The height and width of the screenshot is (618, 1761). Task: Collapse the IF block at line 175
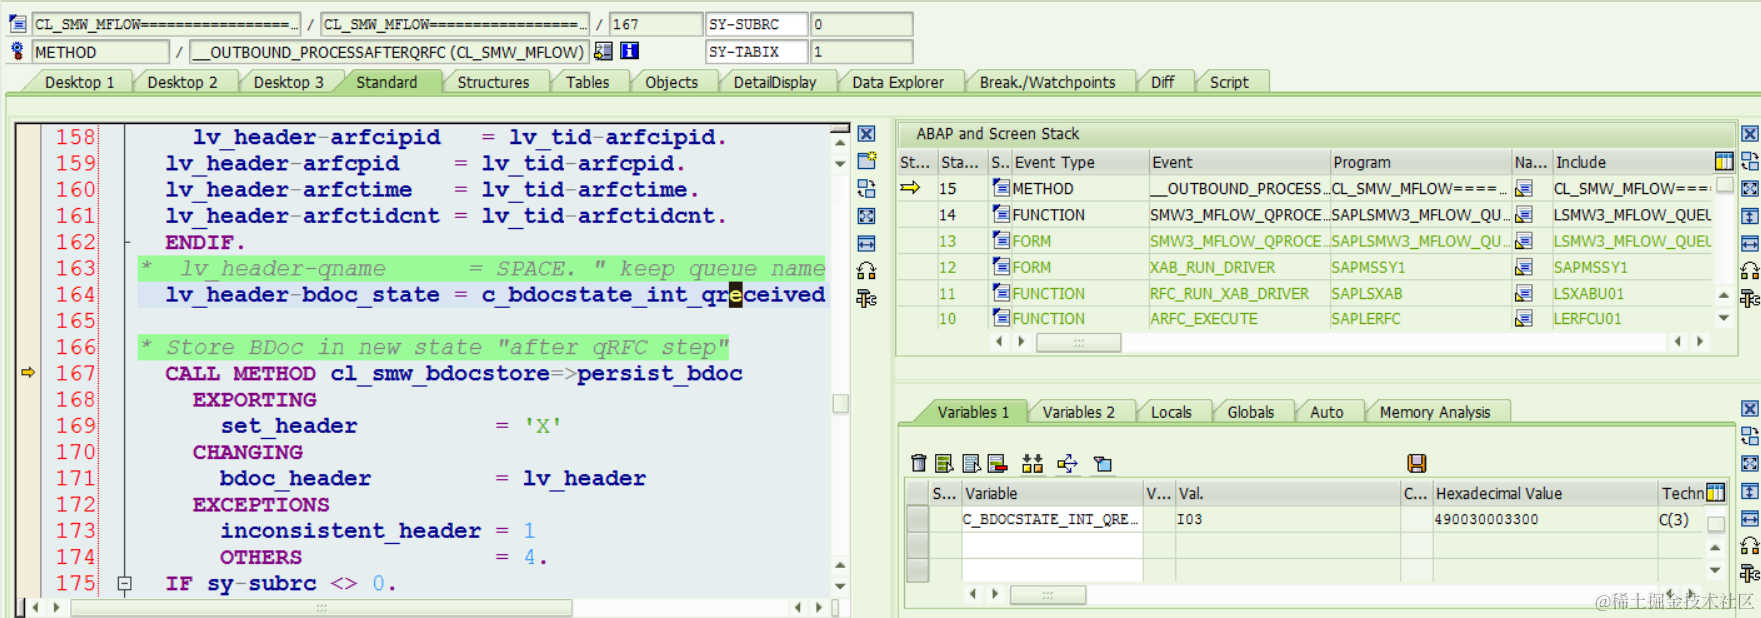point(125,583)
